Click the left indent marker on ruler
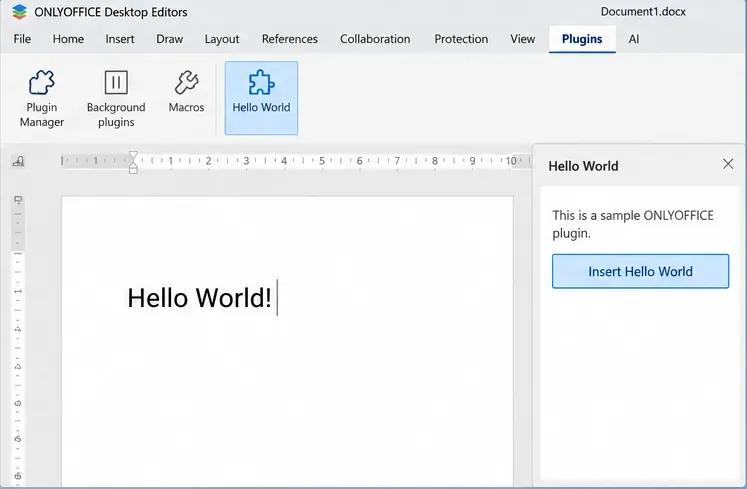 pos(133,168)
